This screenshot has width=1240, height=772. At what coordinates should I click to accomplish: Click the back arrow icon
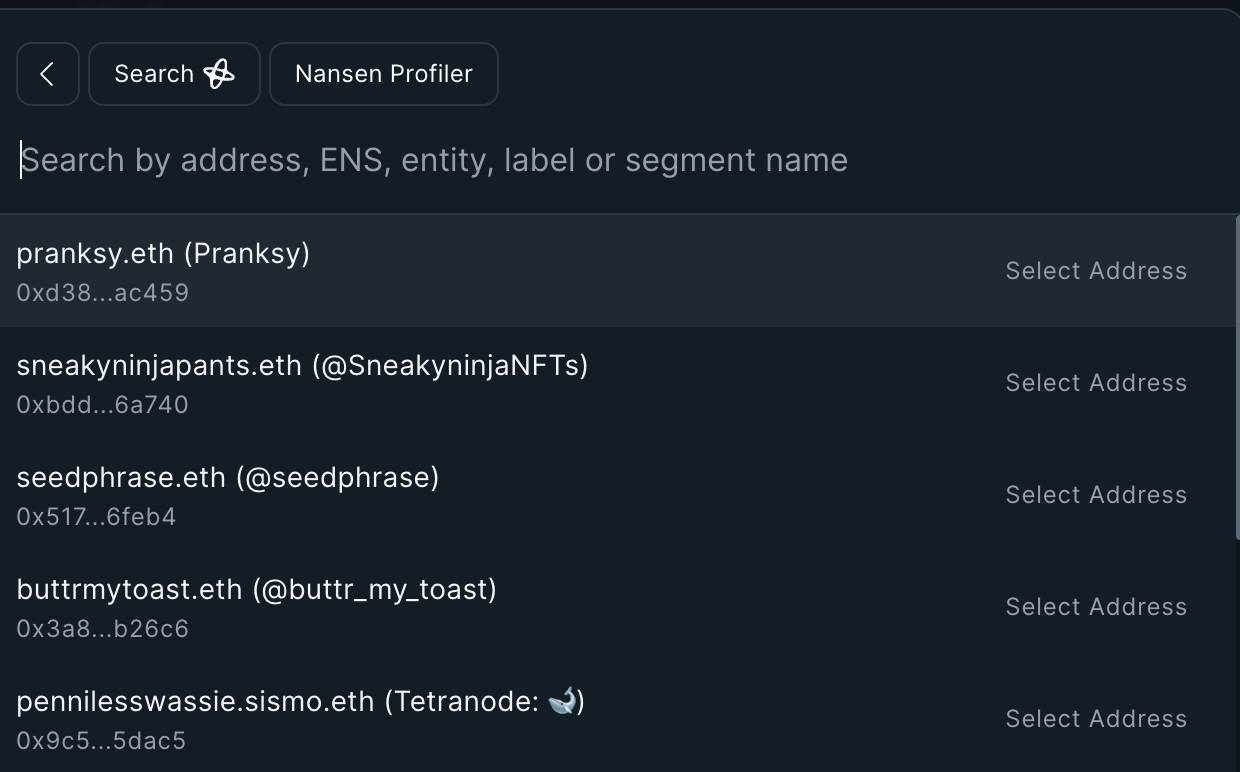coord(47,74)
